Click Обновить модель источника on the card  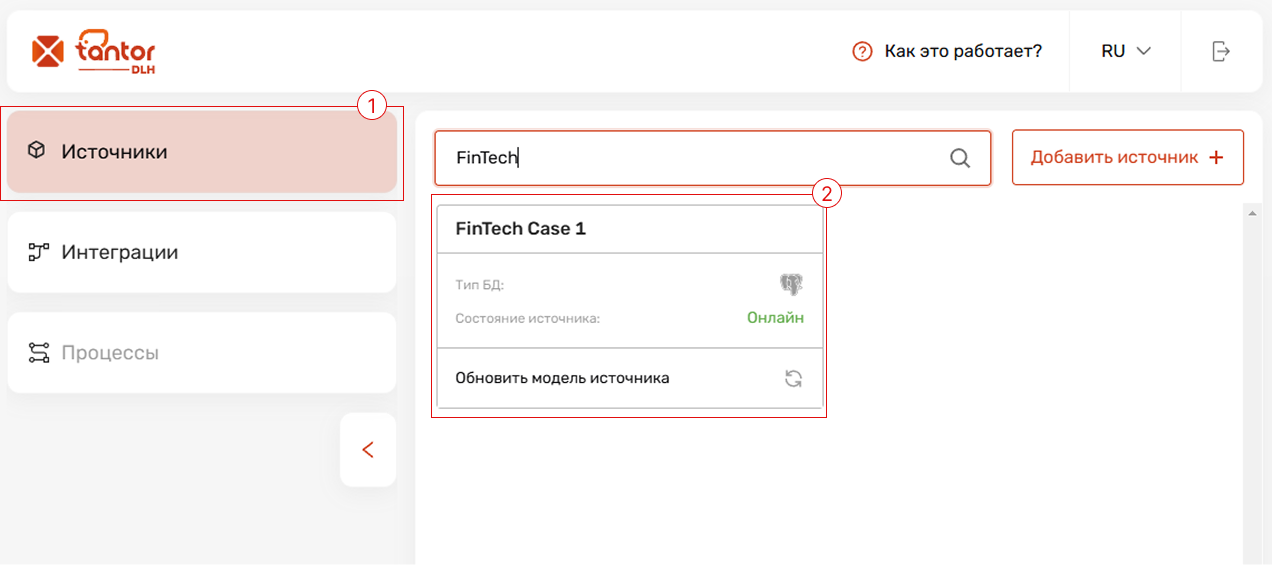click(562, 378)
